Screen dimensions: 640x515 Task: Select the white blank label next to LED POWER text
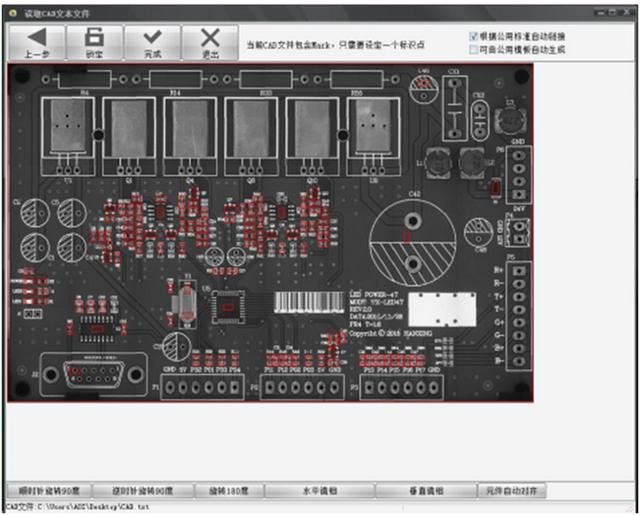point(442,309)
